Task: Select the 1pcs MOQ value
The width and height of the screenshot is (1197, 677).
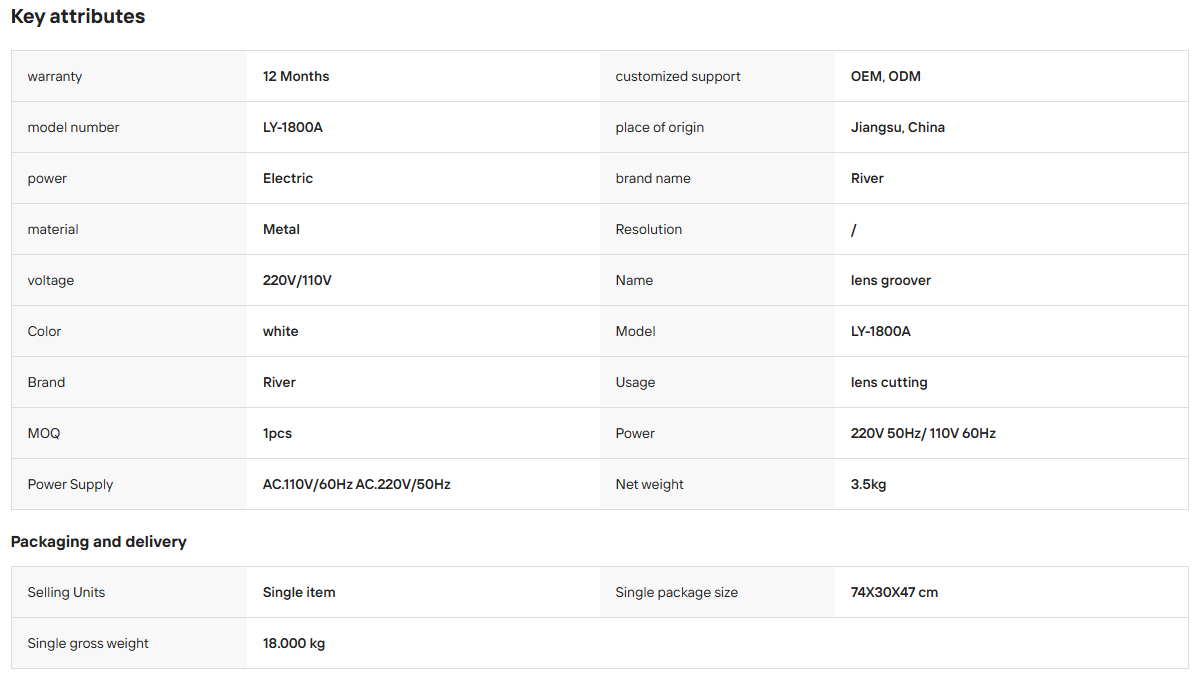Action: [277, 434]
